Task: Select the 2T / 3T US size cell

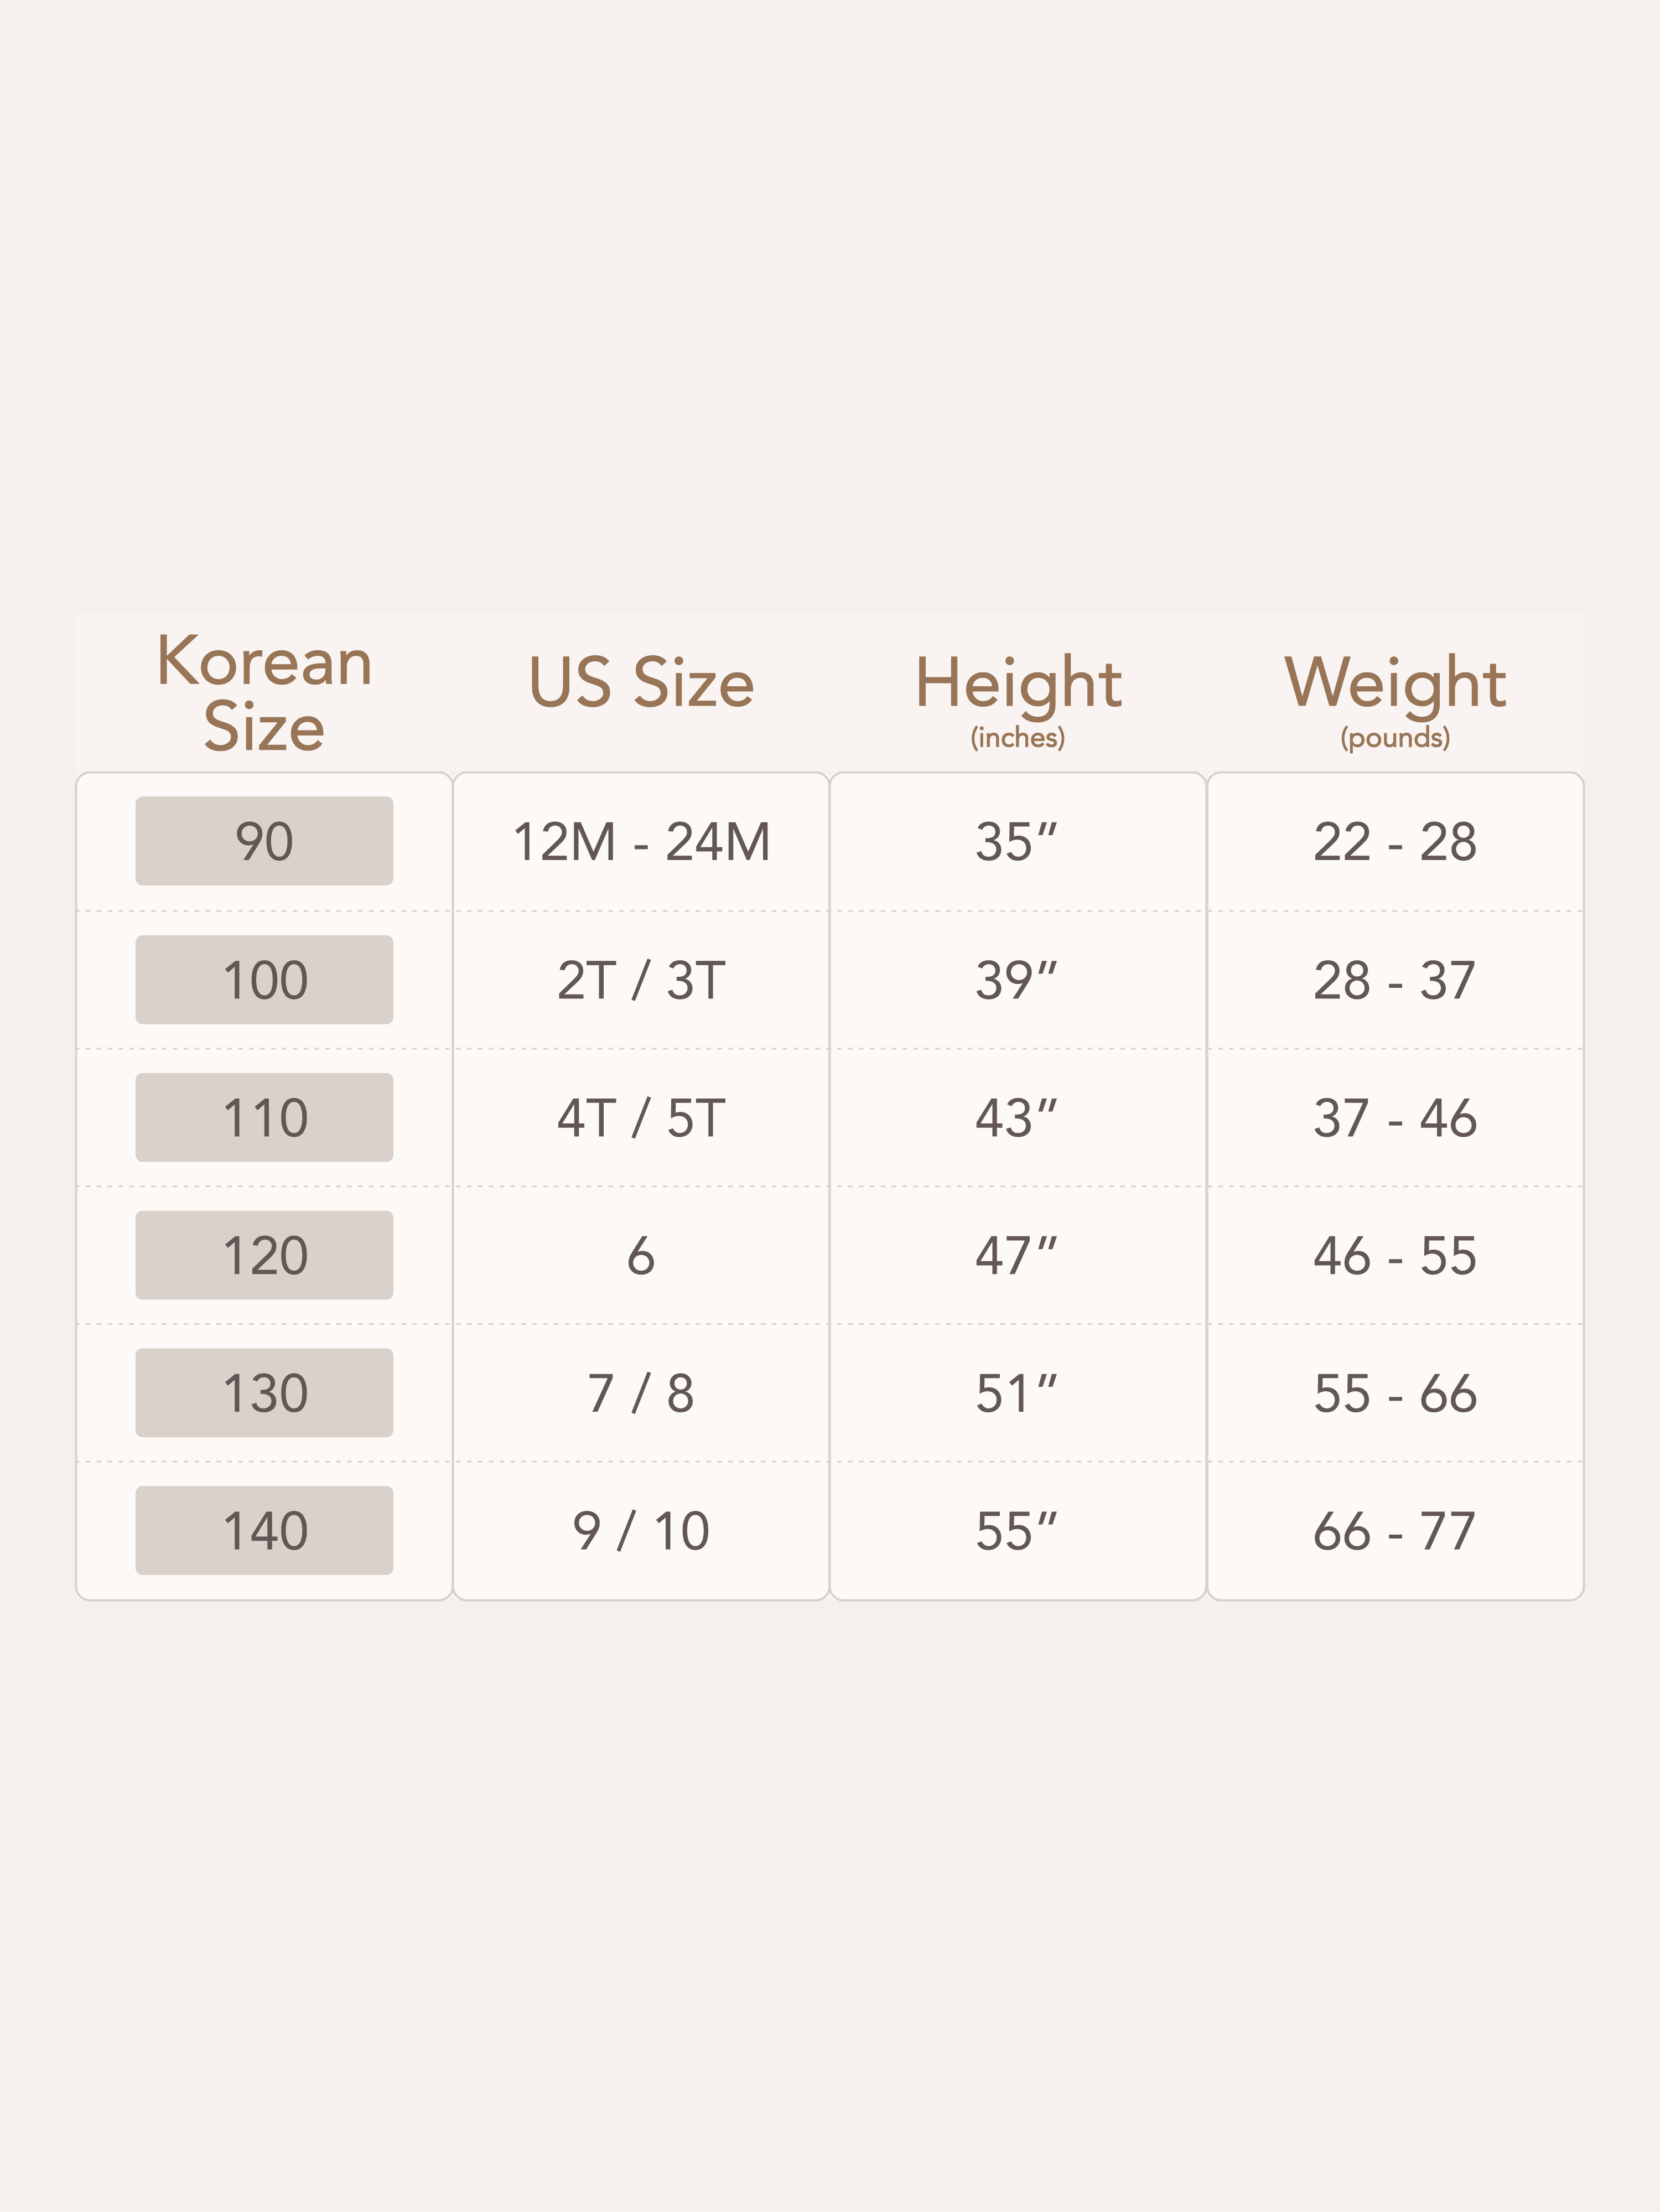Action: (641, 980)
